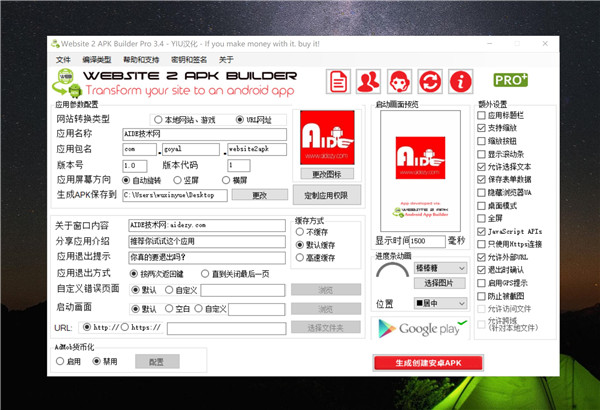Open the 密钥和签名 menu
The image size is (600, 410).
[x=189, y=60]
